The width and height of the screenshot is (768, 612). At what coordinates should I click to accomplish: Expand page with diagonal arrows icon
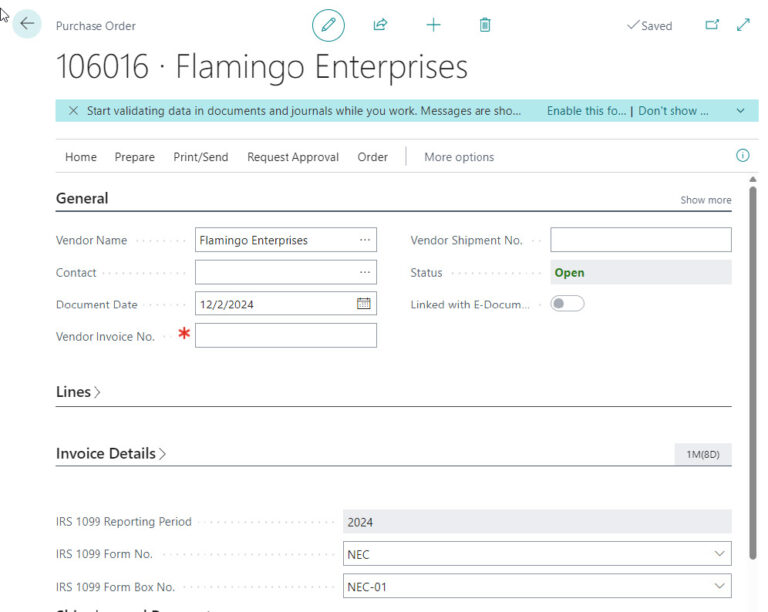coord(744,24)
